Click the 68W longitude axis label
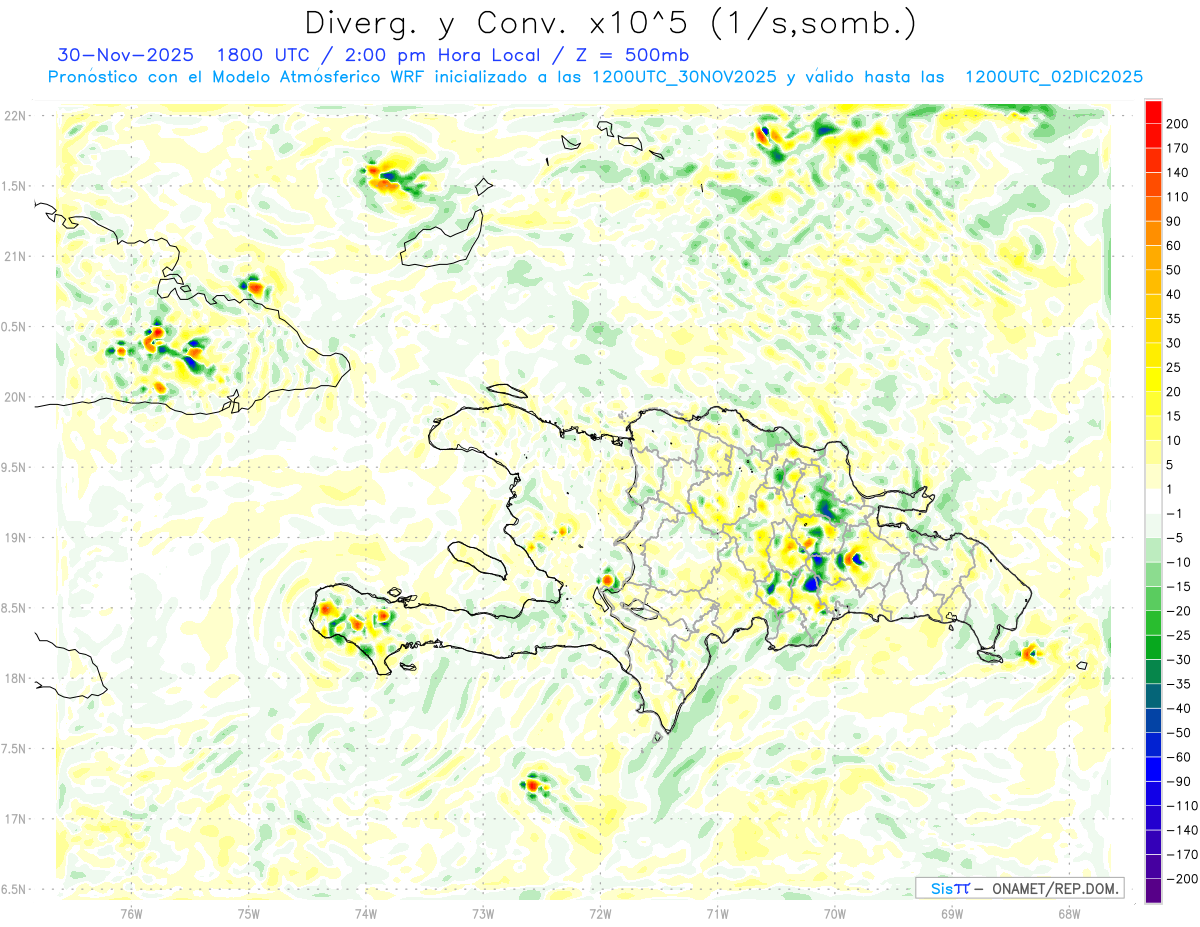 coord(1069,913)
